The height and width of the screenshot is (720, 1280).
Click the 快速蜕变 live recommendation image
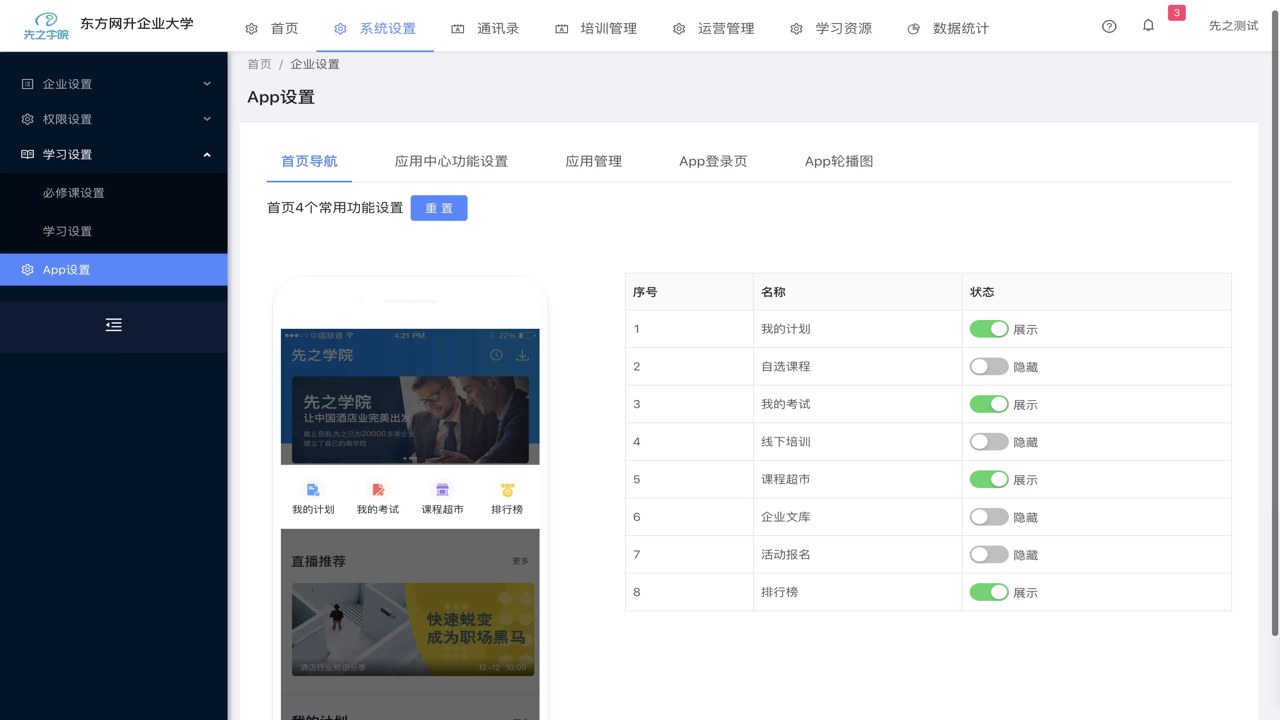point(413,629)
